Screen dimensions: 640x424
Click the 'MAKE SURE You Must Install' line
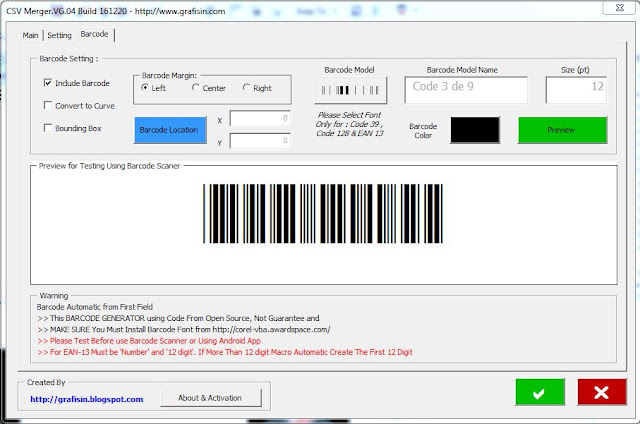point(184,329)
